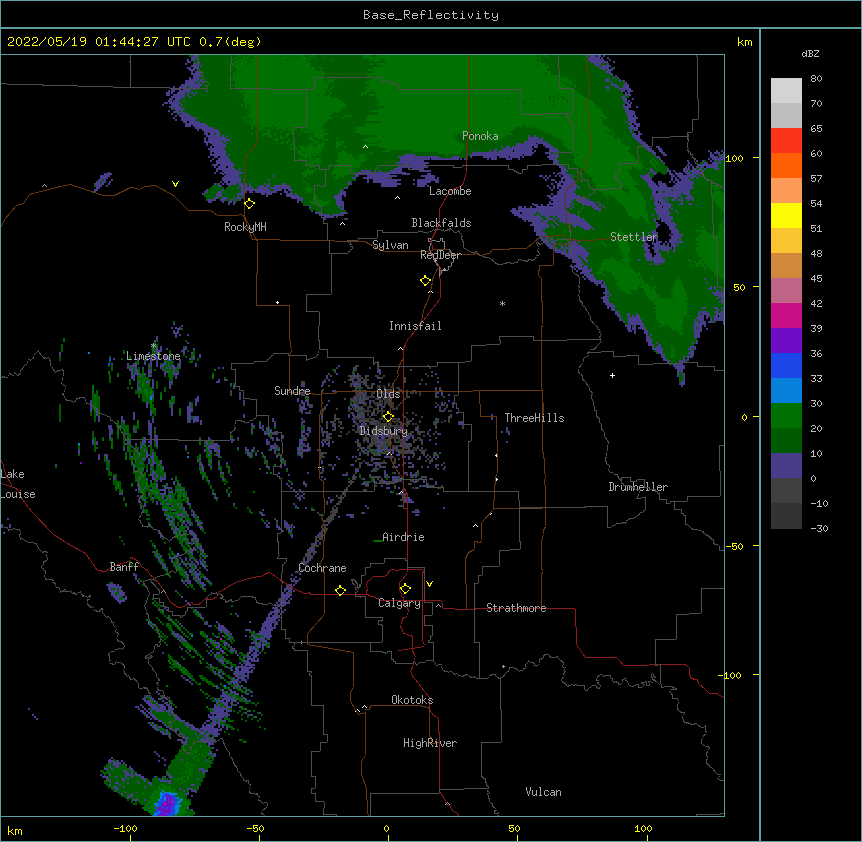
Task: Click the Cochrane town label
Action: [x=322, y=568]
